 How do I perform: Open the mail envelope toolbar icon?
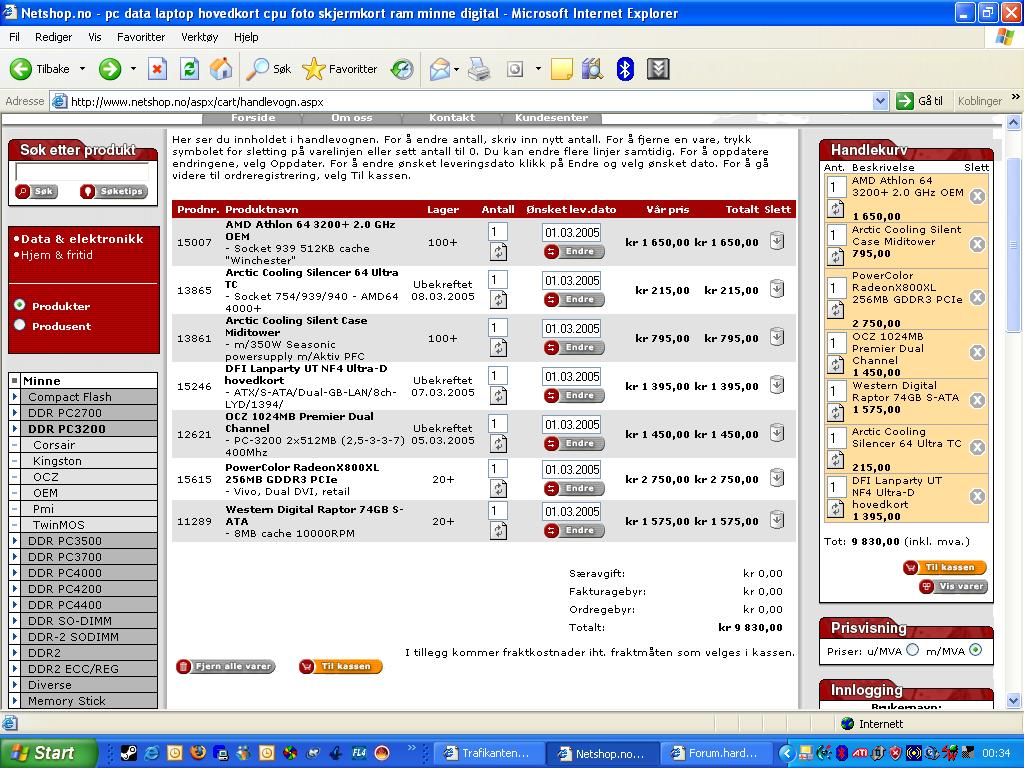(x=440, y=69)
